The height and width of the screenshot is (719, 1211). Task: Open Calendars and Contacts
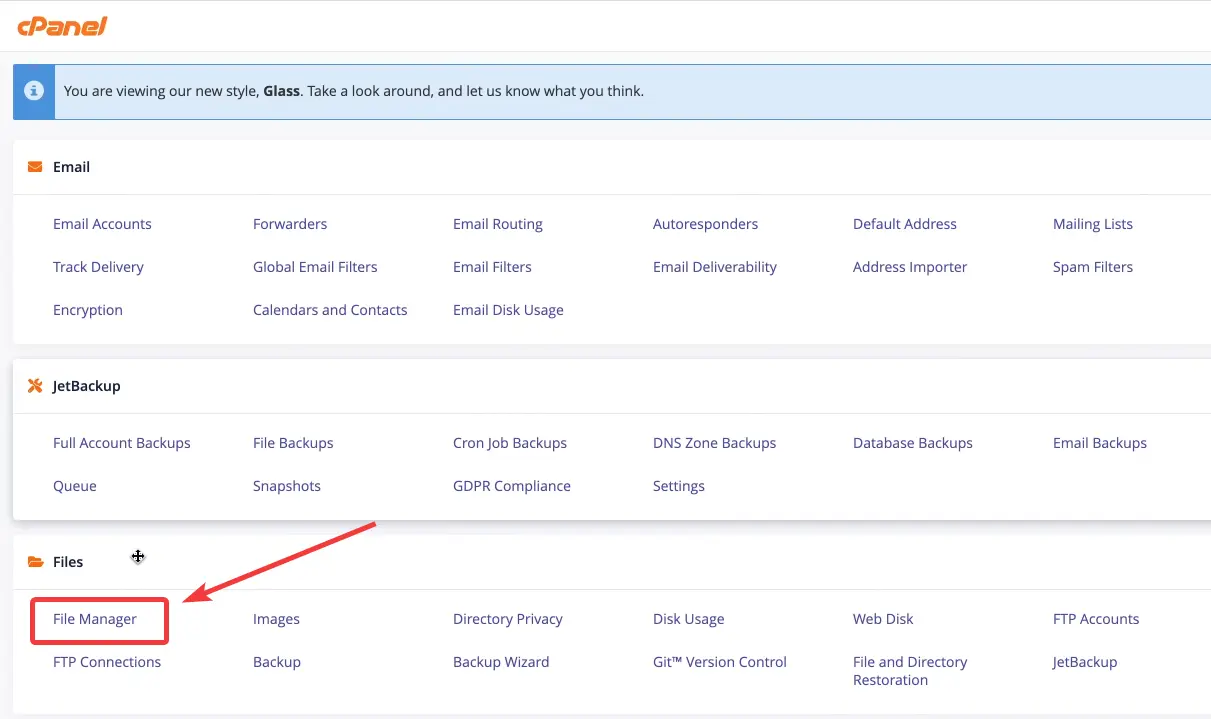(330, 310)
